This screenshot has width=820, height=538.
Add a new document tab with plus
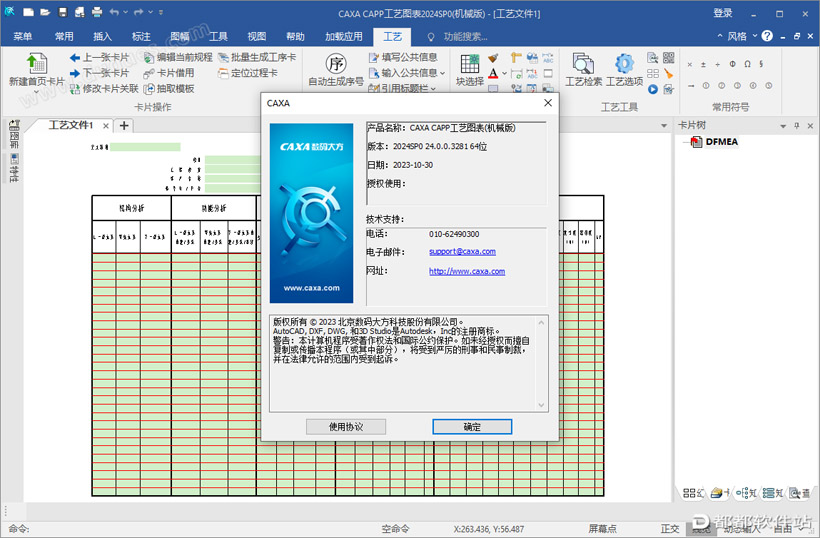click(124, 125)
